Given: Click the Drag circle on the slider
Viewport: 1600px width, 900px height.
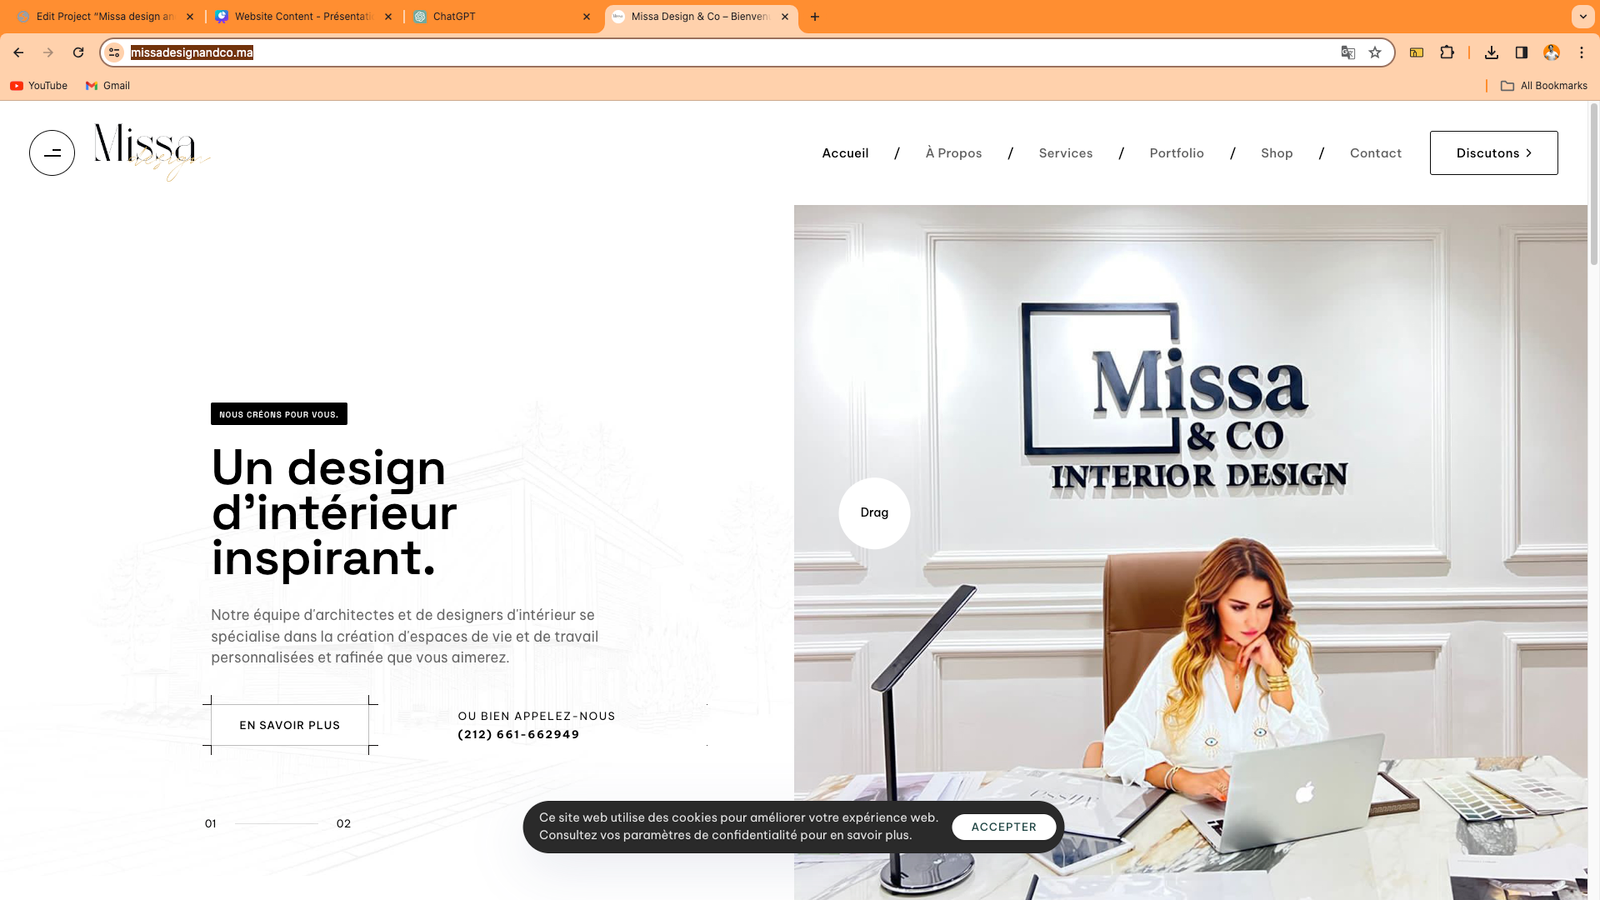Looking at the screenshot, I should pyautogui.click(x=874, y=513).
